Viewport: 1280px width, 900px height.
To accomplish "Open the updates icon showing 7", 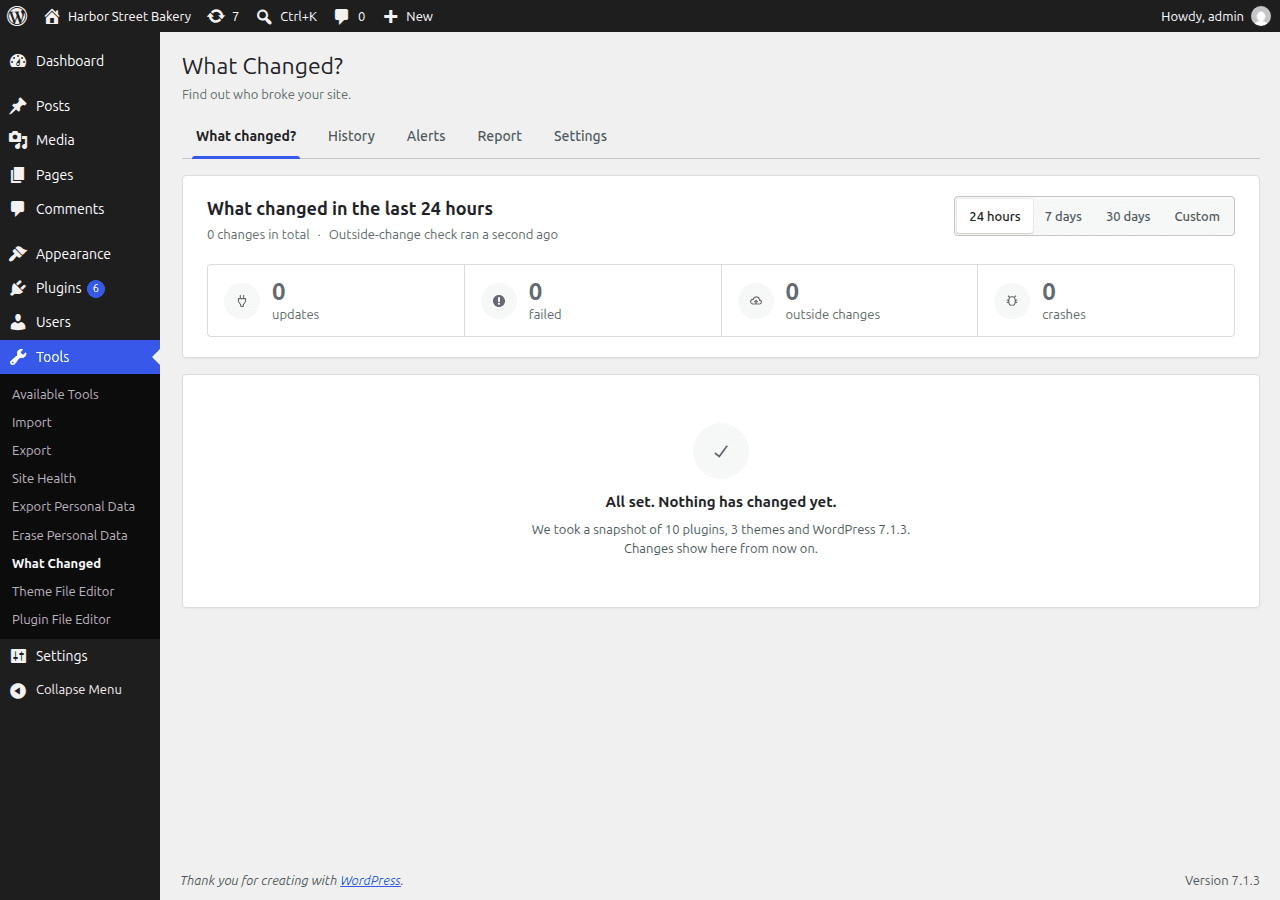I will [x=216, y=16].
